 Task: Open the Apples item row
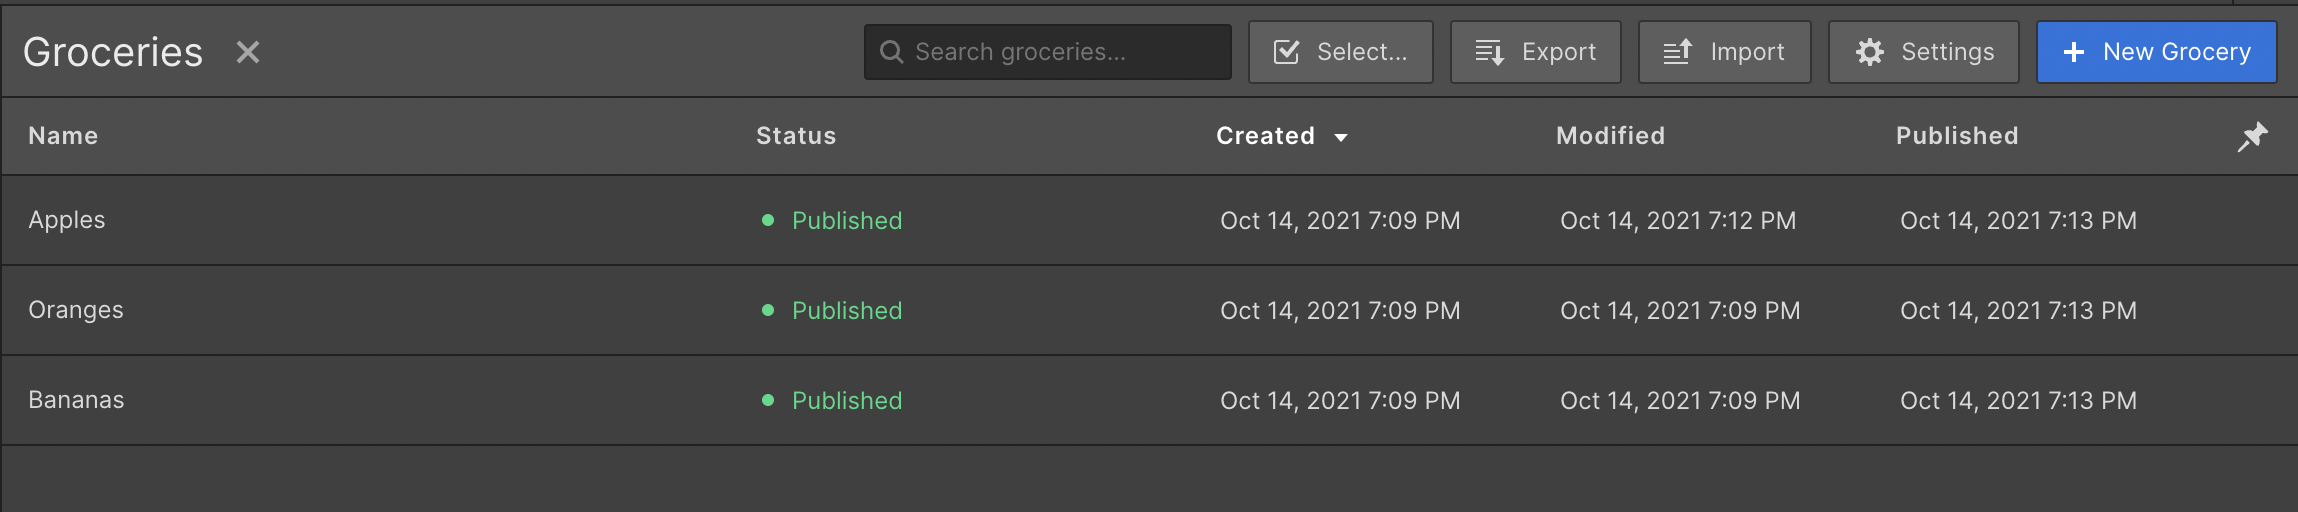coord(1149,220)
